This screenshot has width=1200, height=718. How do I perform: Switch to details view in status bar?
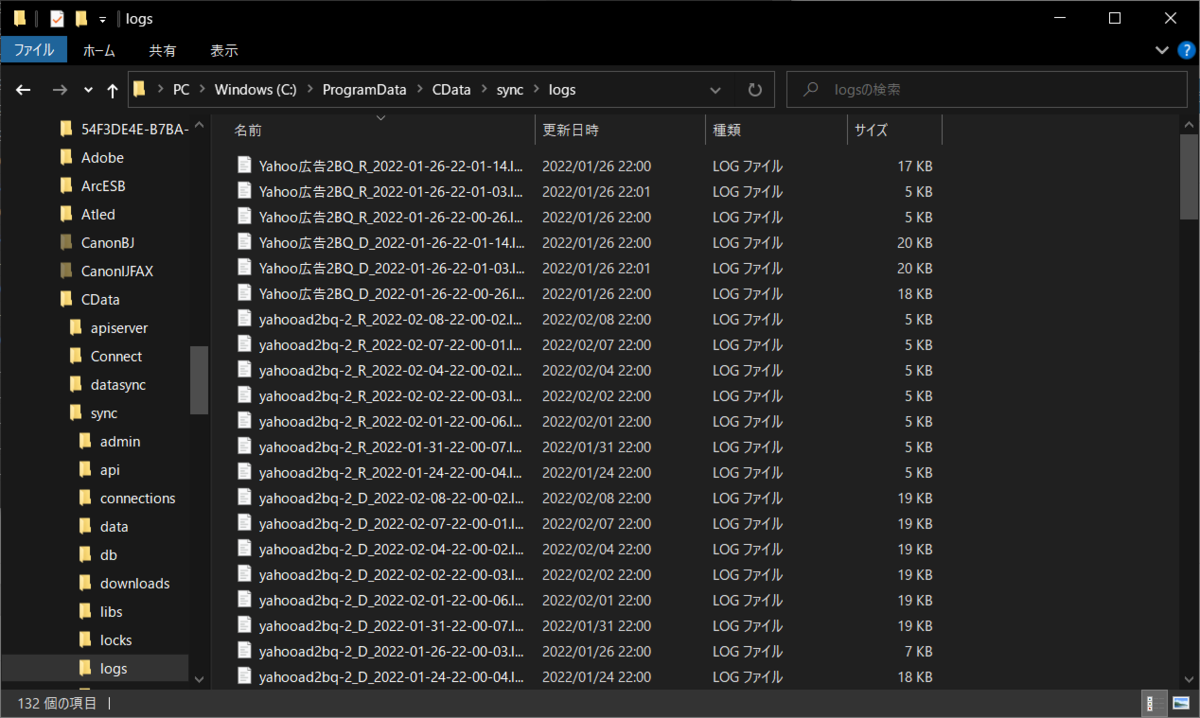click(x=1151, y=702)
